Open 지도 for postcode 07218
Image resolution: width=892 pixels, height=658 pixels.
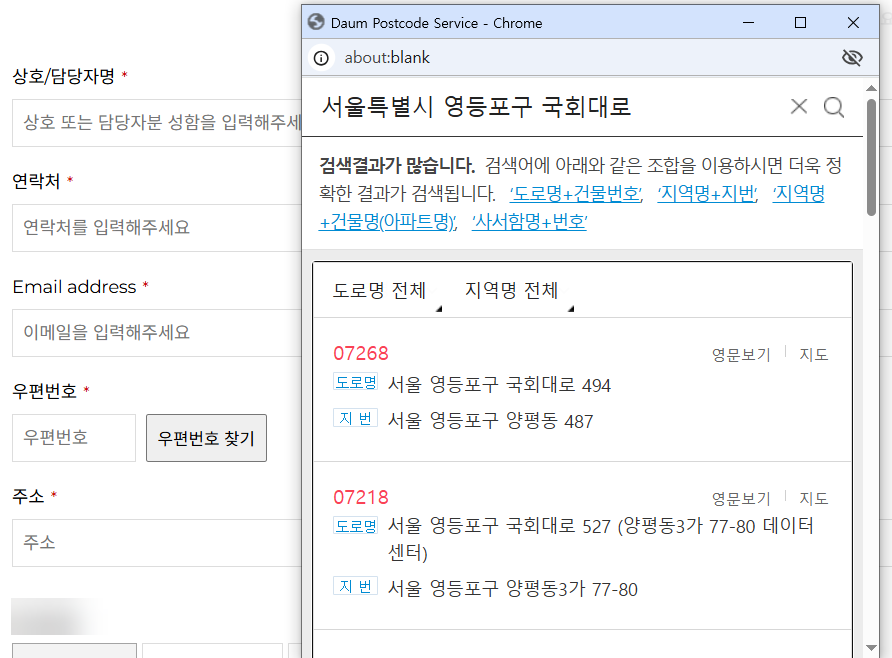tap(813, 499)
